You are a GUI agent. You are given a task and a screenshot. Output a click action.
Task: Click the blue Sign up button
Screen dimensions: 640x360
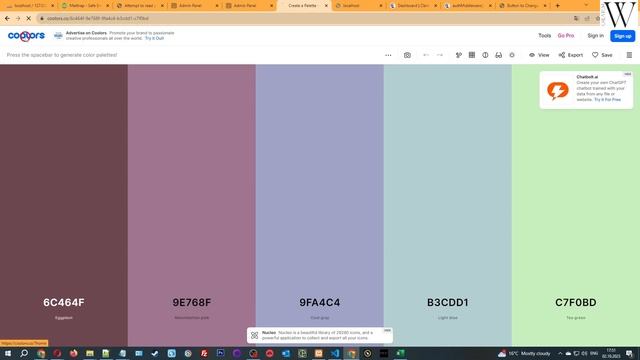pyautogui.click(x=622, y=36)
